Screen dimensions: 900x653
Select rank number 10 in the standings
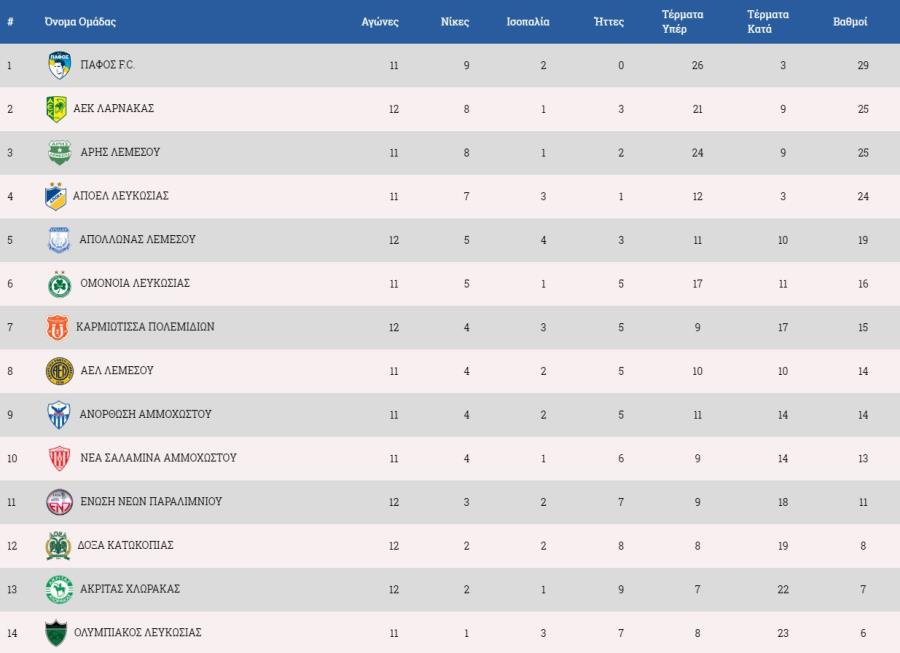(12, 458)
